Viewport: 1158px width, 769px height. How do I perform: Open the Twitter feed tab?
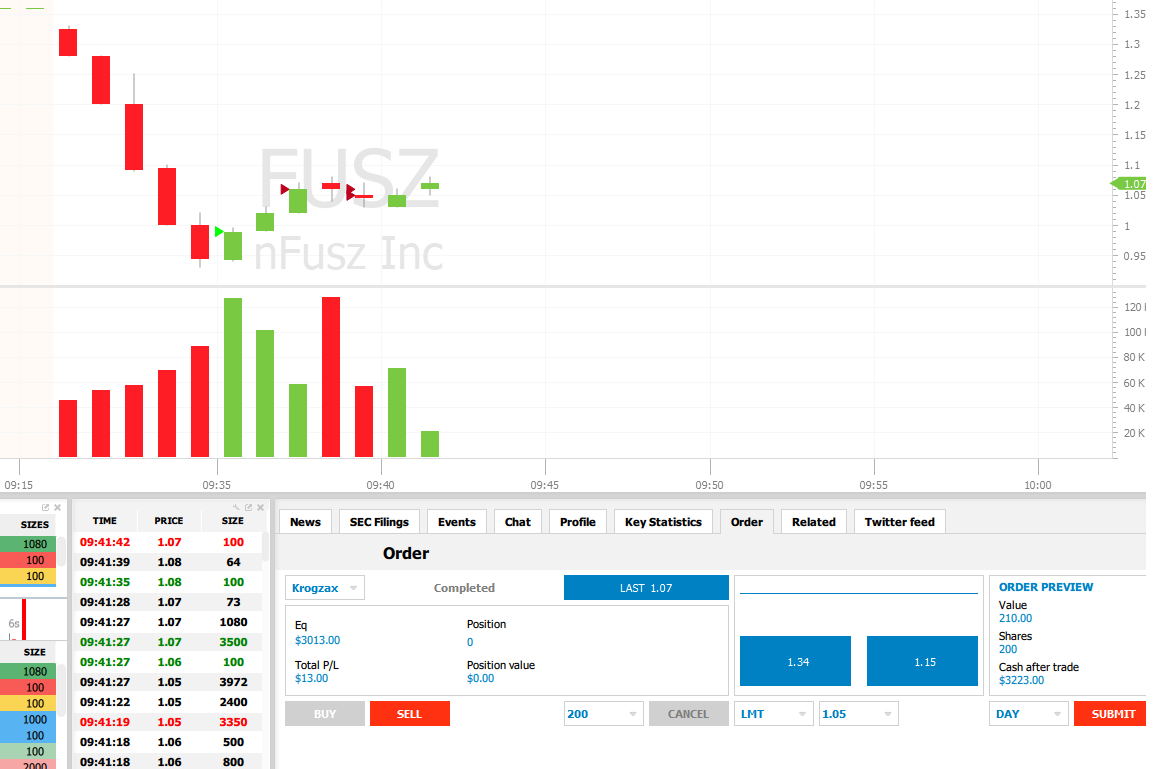[900, 522]
